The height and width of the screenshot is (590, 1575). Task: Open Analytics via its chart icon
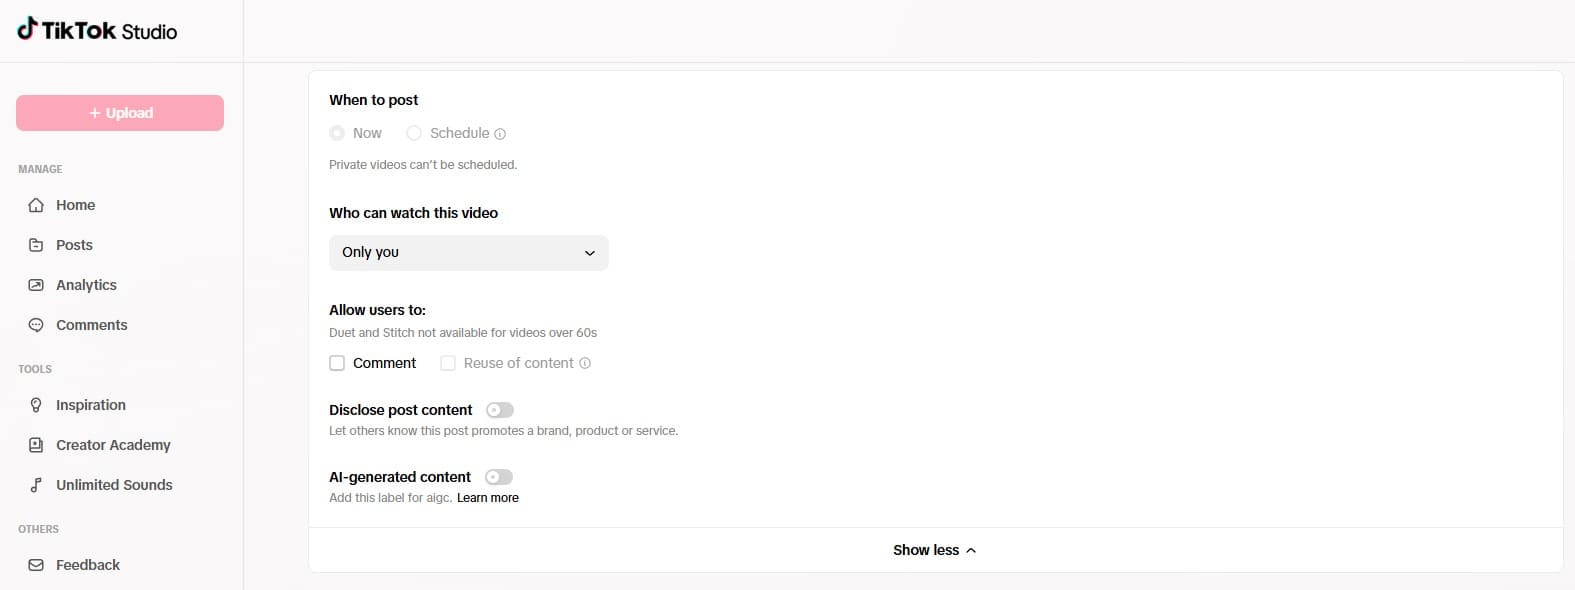(x=36, y=285)
